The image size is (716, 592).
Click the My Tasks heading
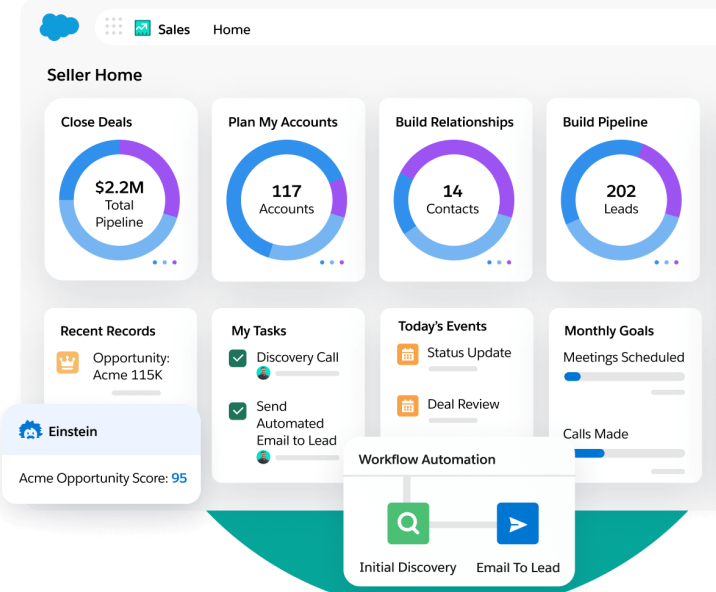(x=259, y=331)
